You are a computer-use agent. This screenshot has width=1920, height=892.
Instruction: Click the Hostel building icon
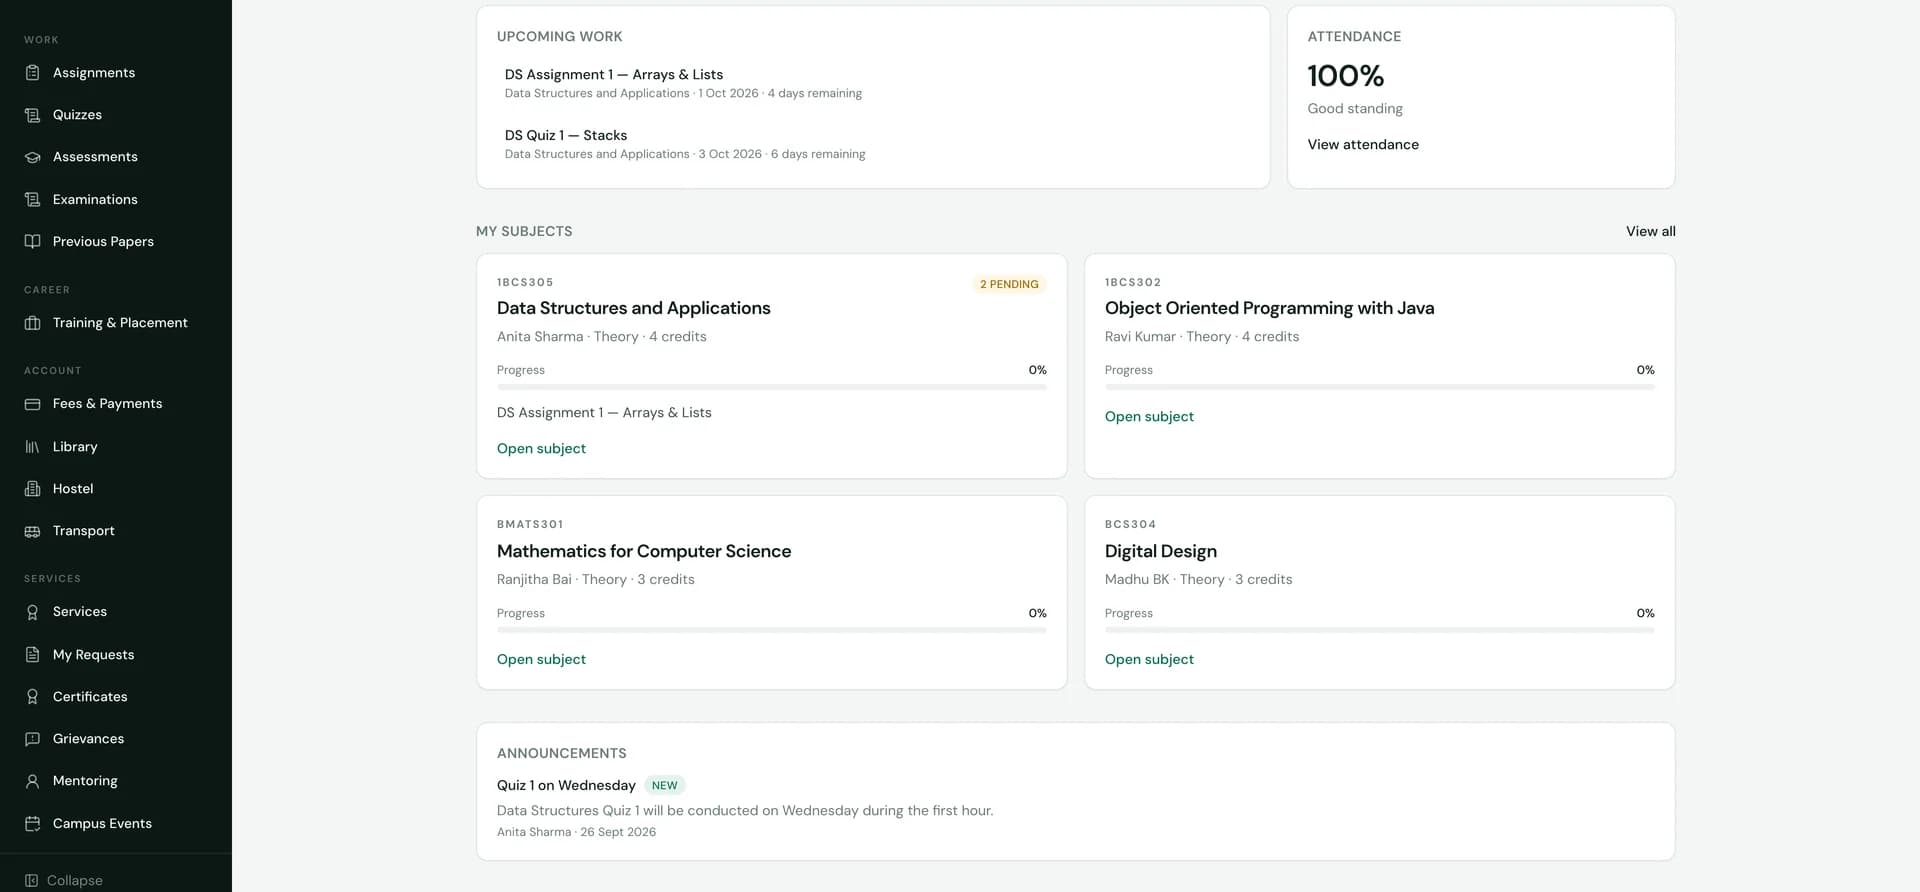pos(32,489)
